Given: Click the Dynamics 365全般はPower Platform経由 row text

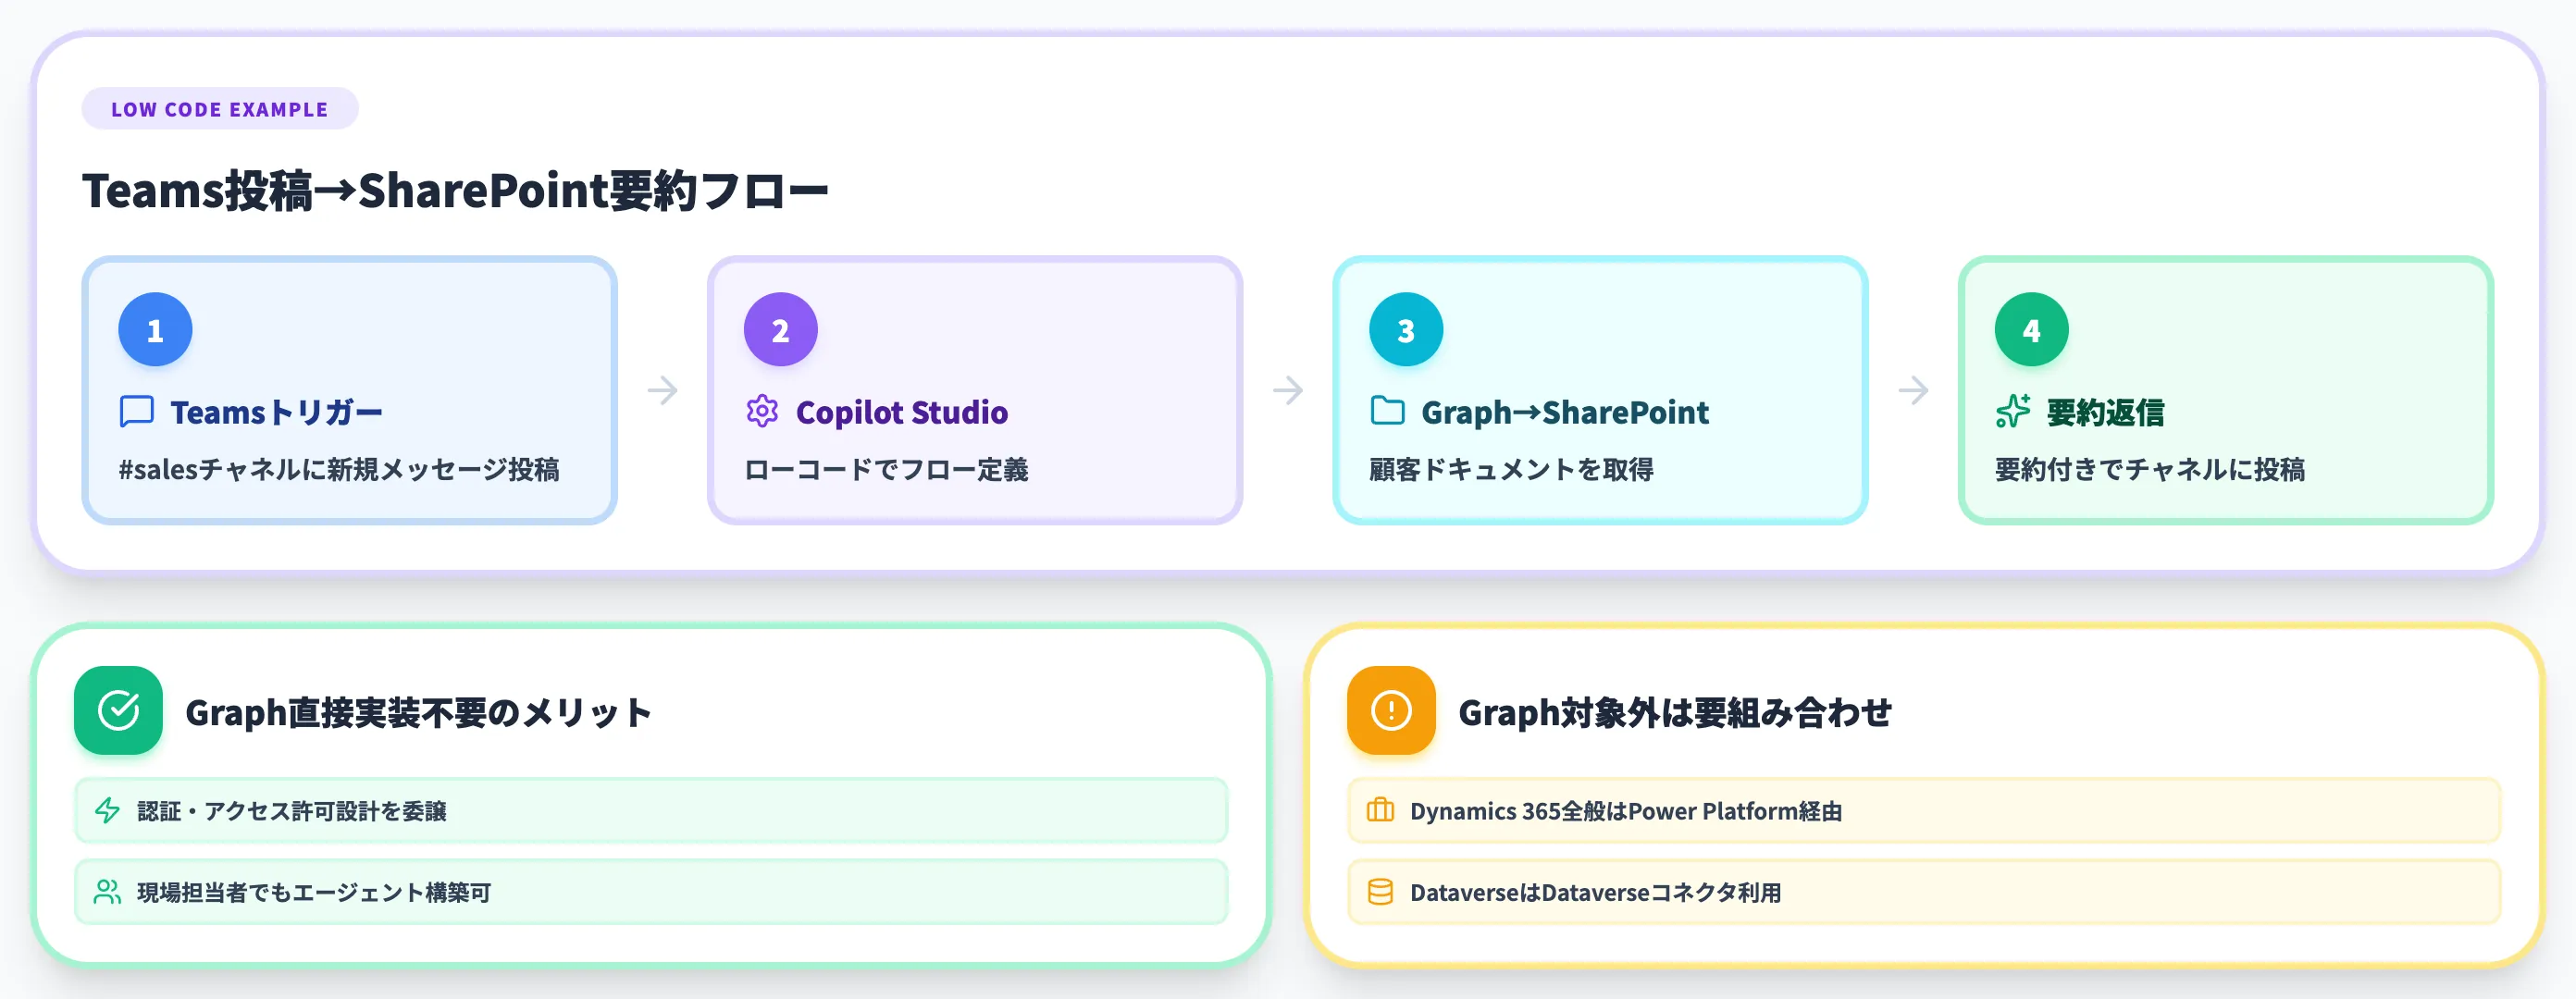Looking at the screenshot, I should 1626,811.
